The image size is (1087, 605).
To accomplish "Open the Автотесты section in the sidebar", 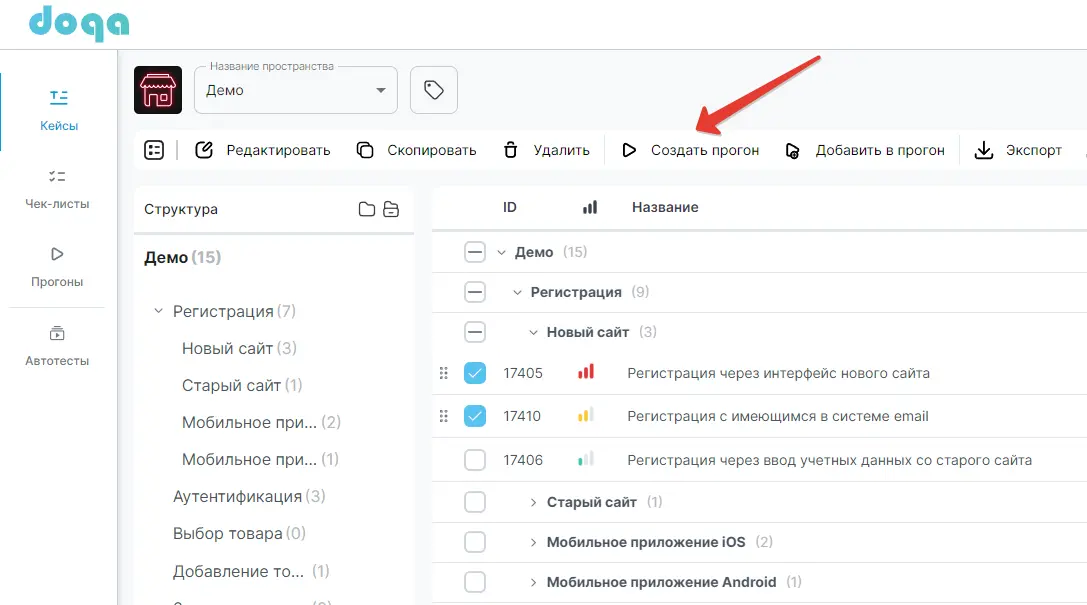I will 57,345.
